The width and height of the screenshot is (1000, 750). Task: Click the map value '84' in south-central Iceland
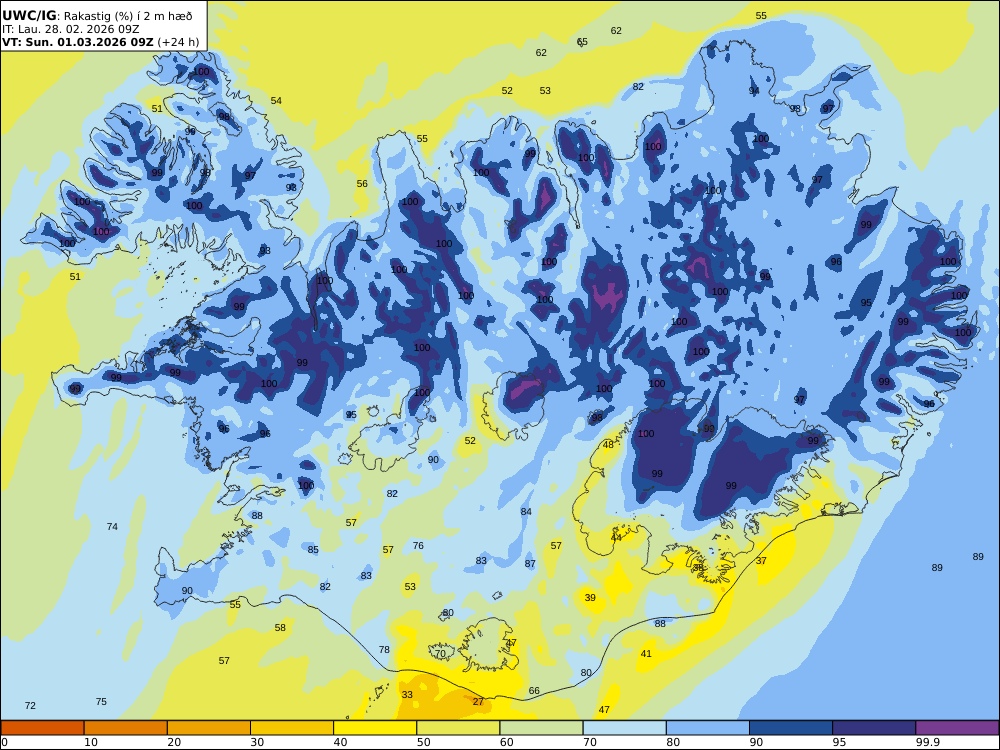point(526,511)
